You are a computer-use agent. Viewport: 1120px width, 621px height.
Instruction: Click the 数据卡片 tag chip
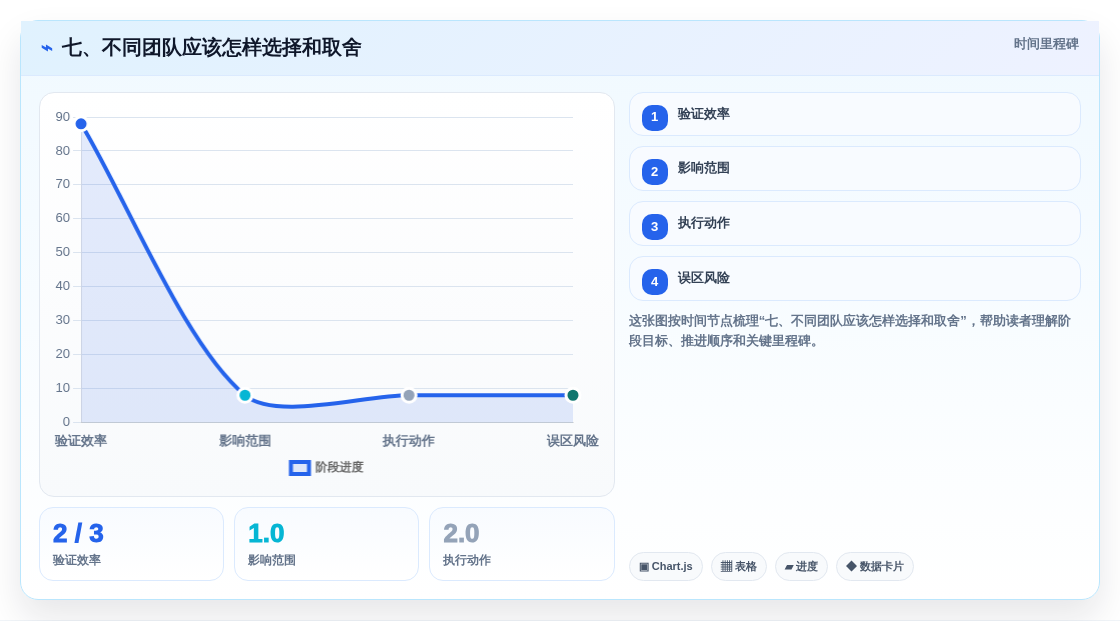pos(875,567)
